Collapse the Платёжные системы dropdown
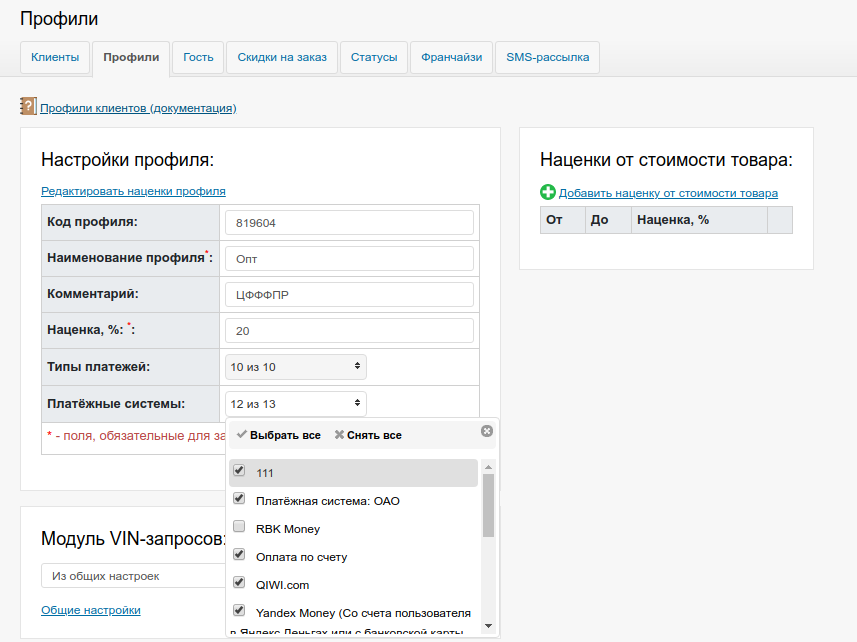Image resolution: width=857 pixels, height=642 pixels. coord(296,404)
